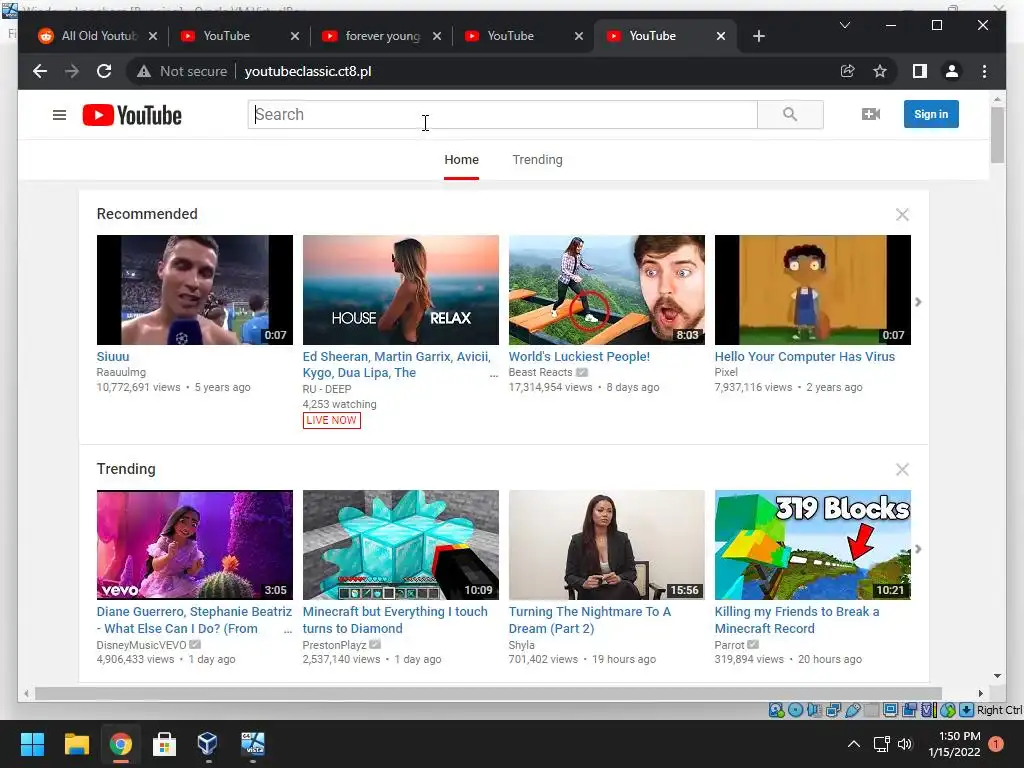The height and width of the screenshot is (768, 1024).
Task: Click the horizontal scrollbar right arrow
Action: 980,694
